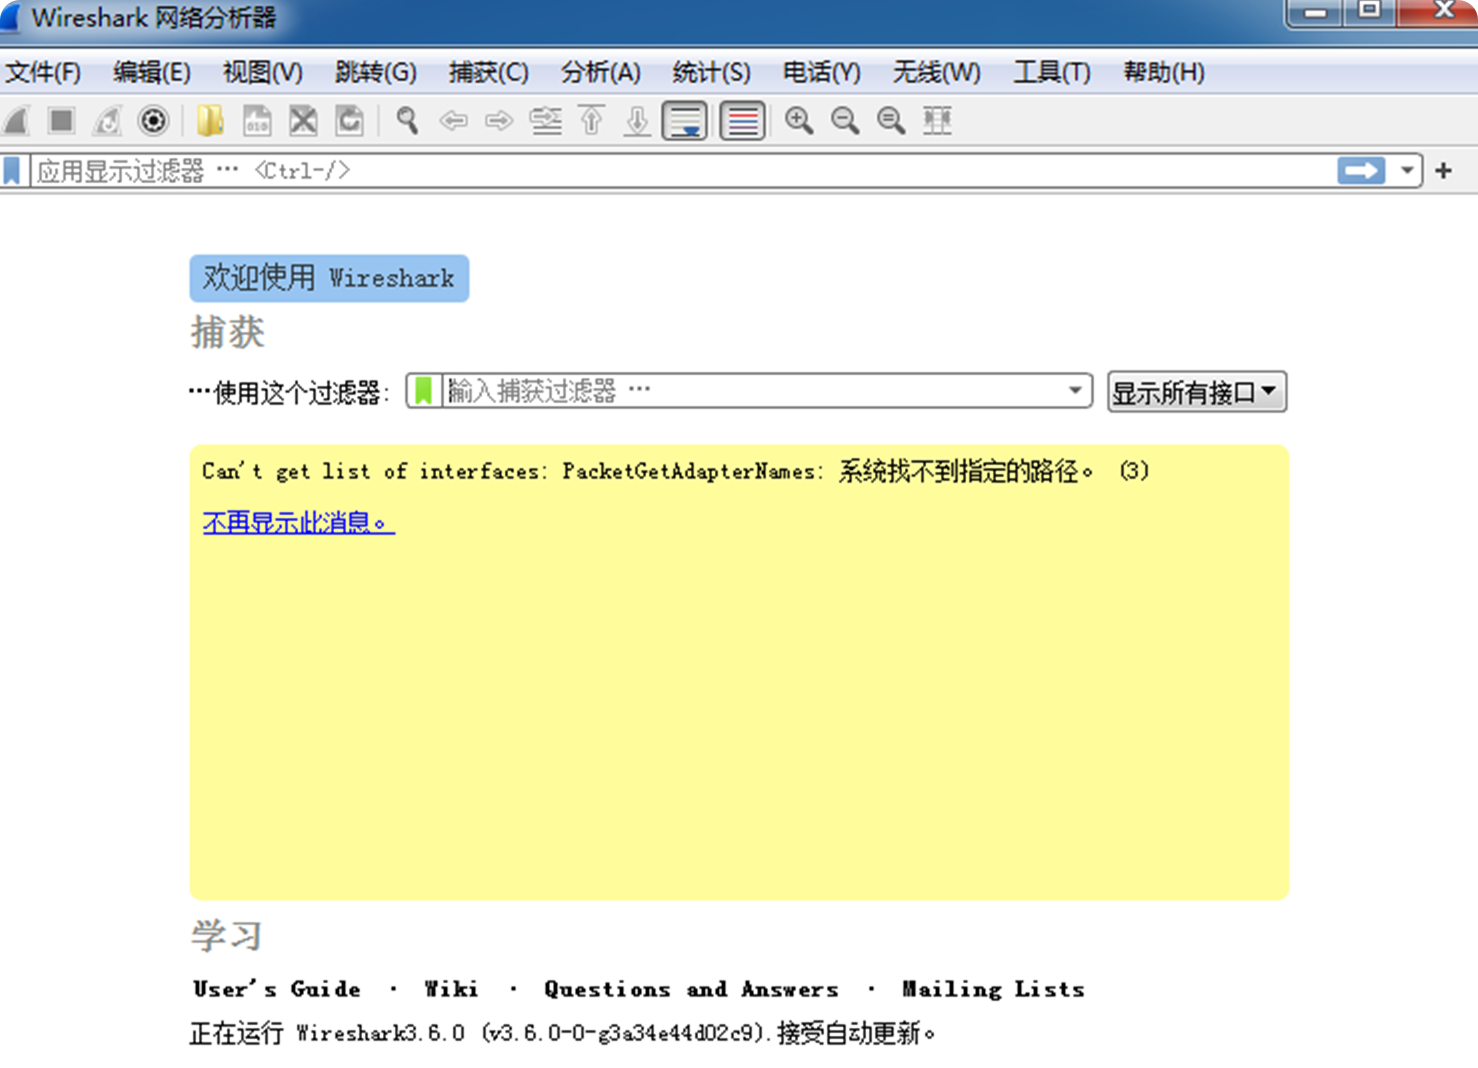1478x1068 pixels.
Task: Add a display filter button with plus icon
Action: click(x=1443, y=171)
